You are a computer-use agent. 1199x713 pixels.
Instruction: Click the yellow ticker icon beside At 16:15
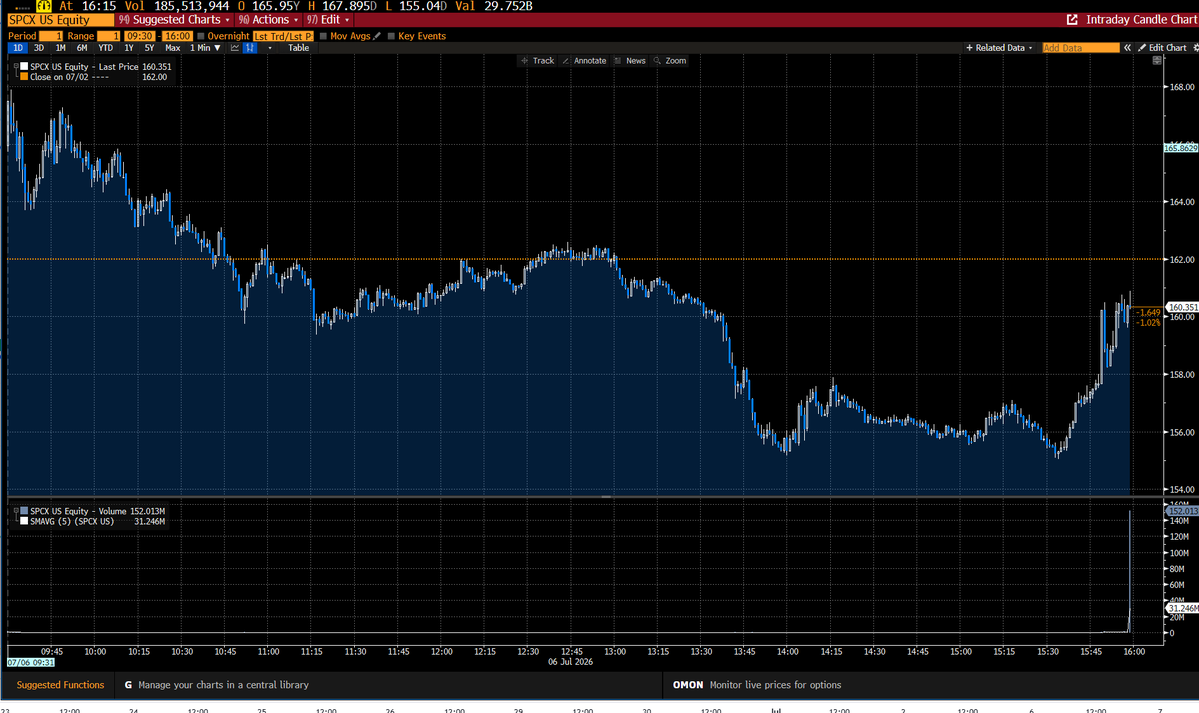[44, 5]
